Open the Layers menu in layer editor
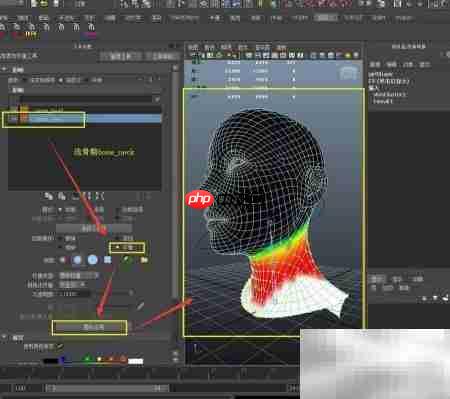450x399 pixels. tap(374, 287)
